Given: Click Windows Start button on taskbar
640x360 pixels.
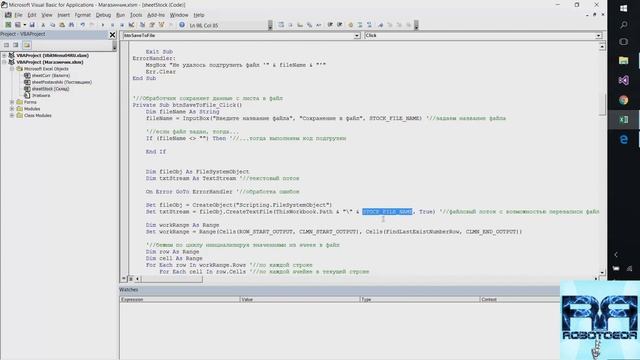Looking at the screenshot, I should click(x=623, y=8).
